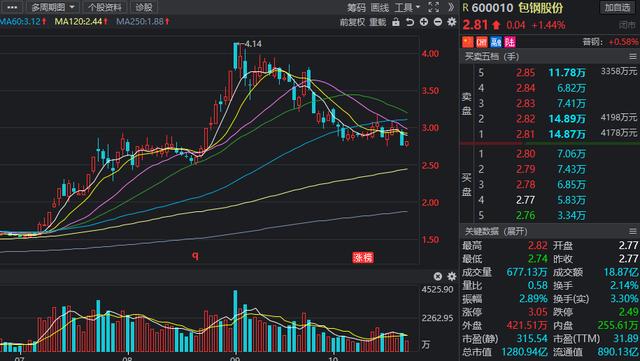The width and height of the screenshot is (640, 361).
Task: Select the 涨停 3.05 limit-up value
Action: click(x=538, y=312)
